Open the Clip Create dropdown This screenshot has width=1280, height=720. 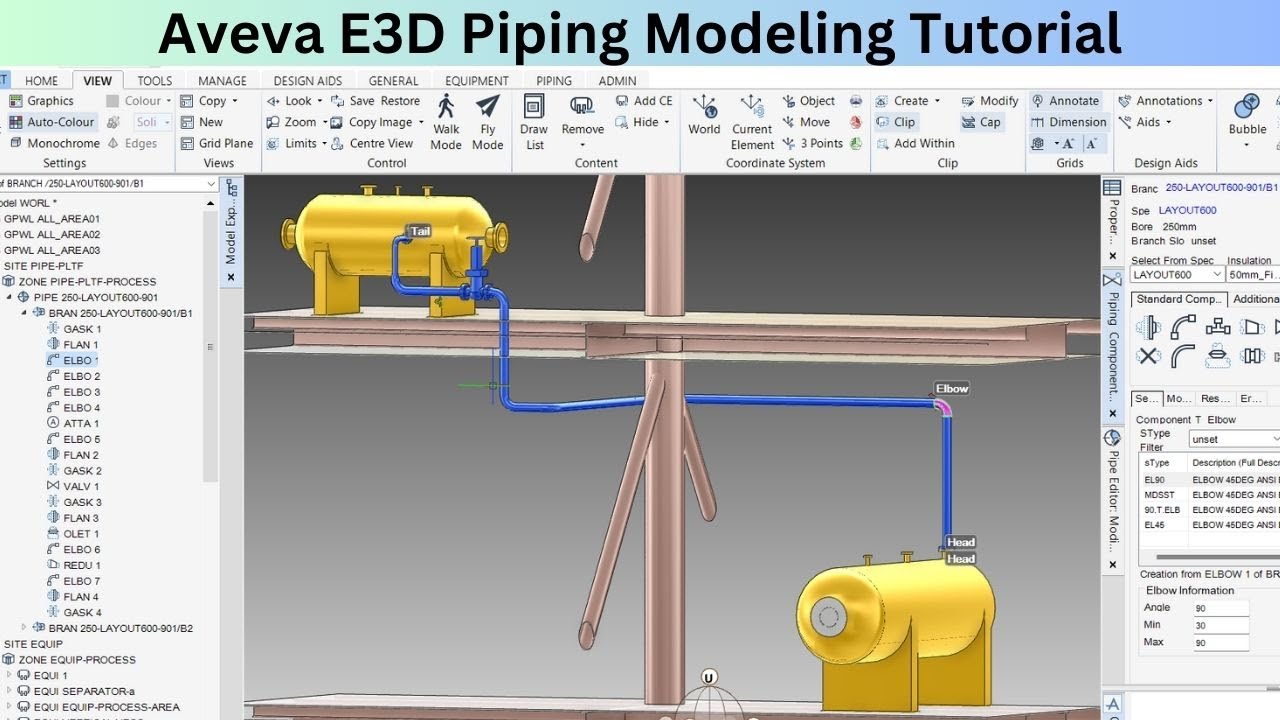tap(908, 101)
